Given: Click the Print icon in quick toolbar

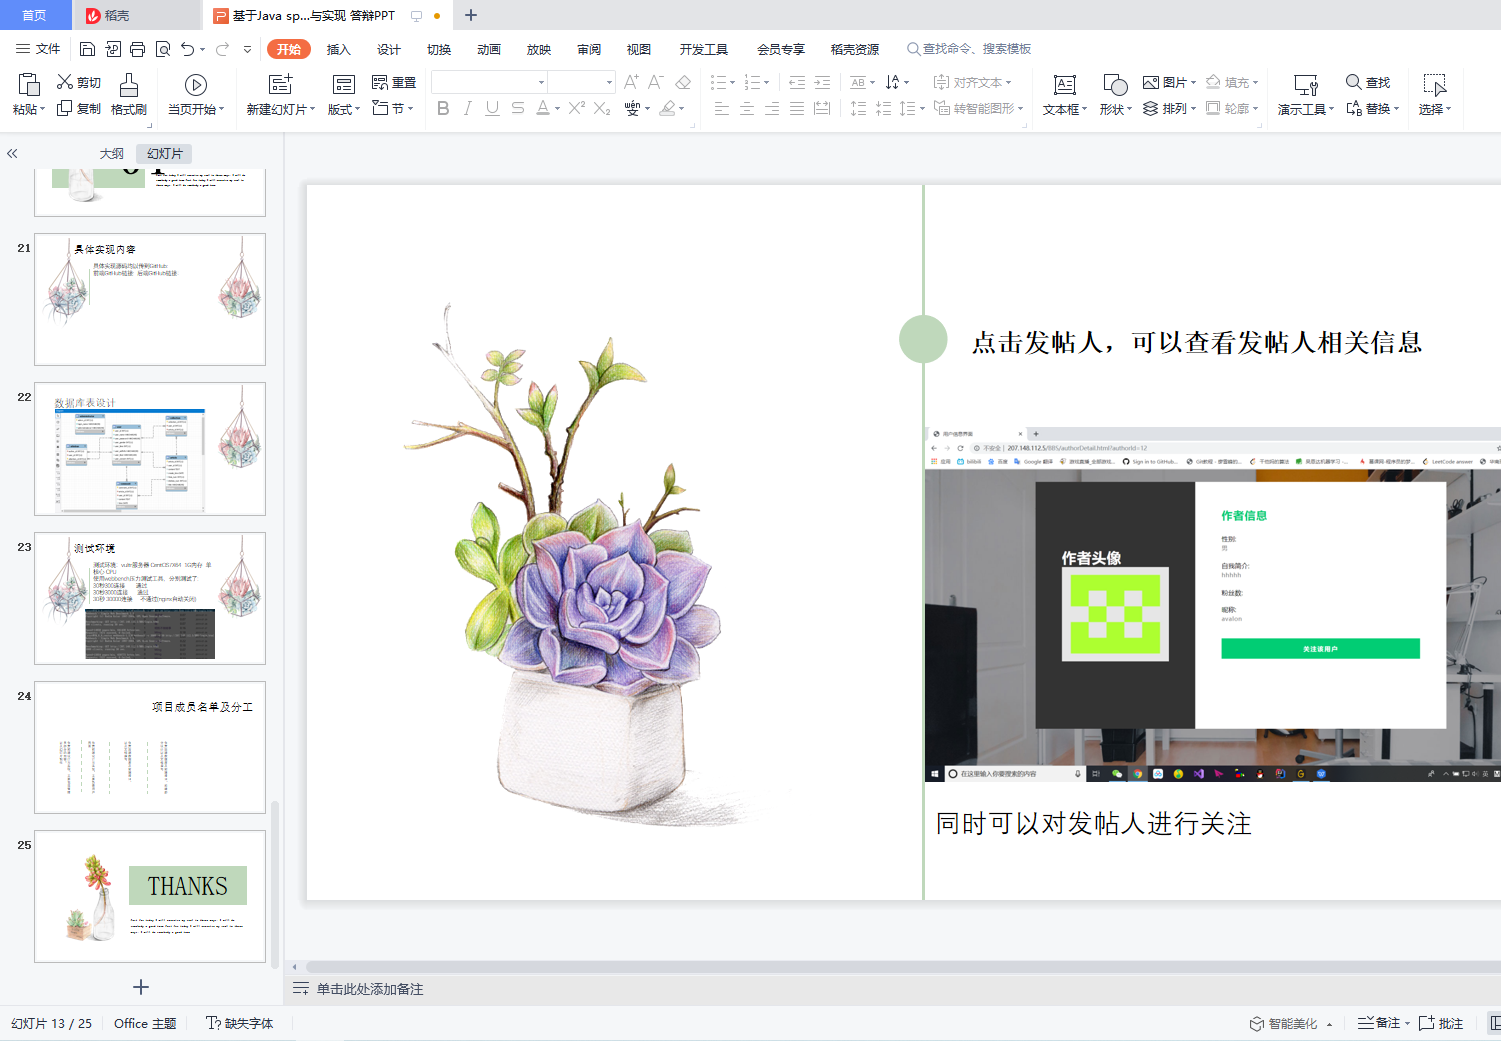Looking at the screenshot, I should coord(137,49).
